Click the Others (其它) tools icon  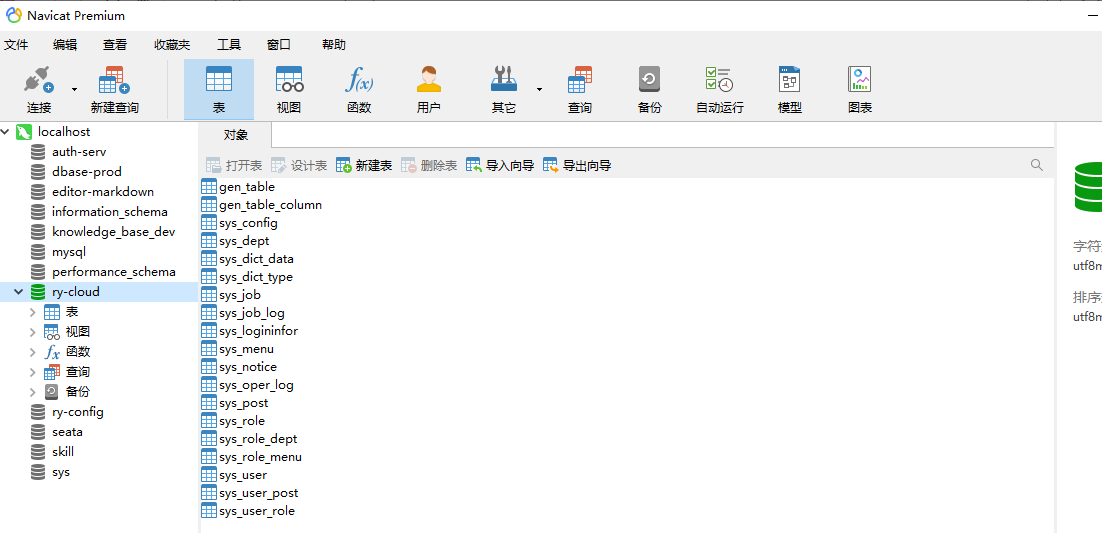[x=503, y=79]
